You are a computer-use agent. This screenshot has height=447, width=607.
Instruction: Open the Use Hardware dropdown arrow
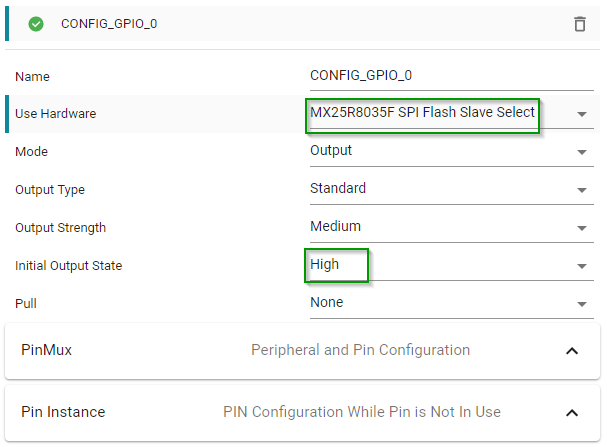[581, 114]
